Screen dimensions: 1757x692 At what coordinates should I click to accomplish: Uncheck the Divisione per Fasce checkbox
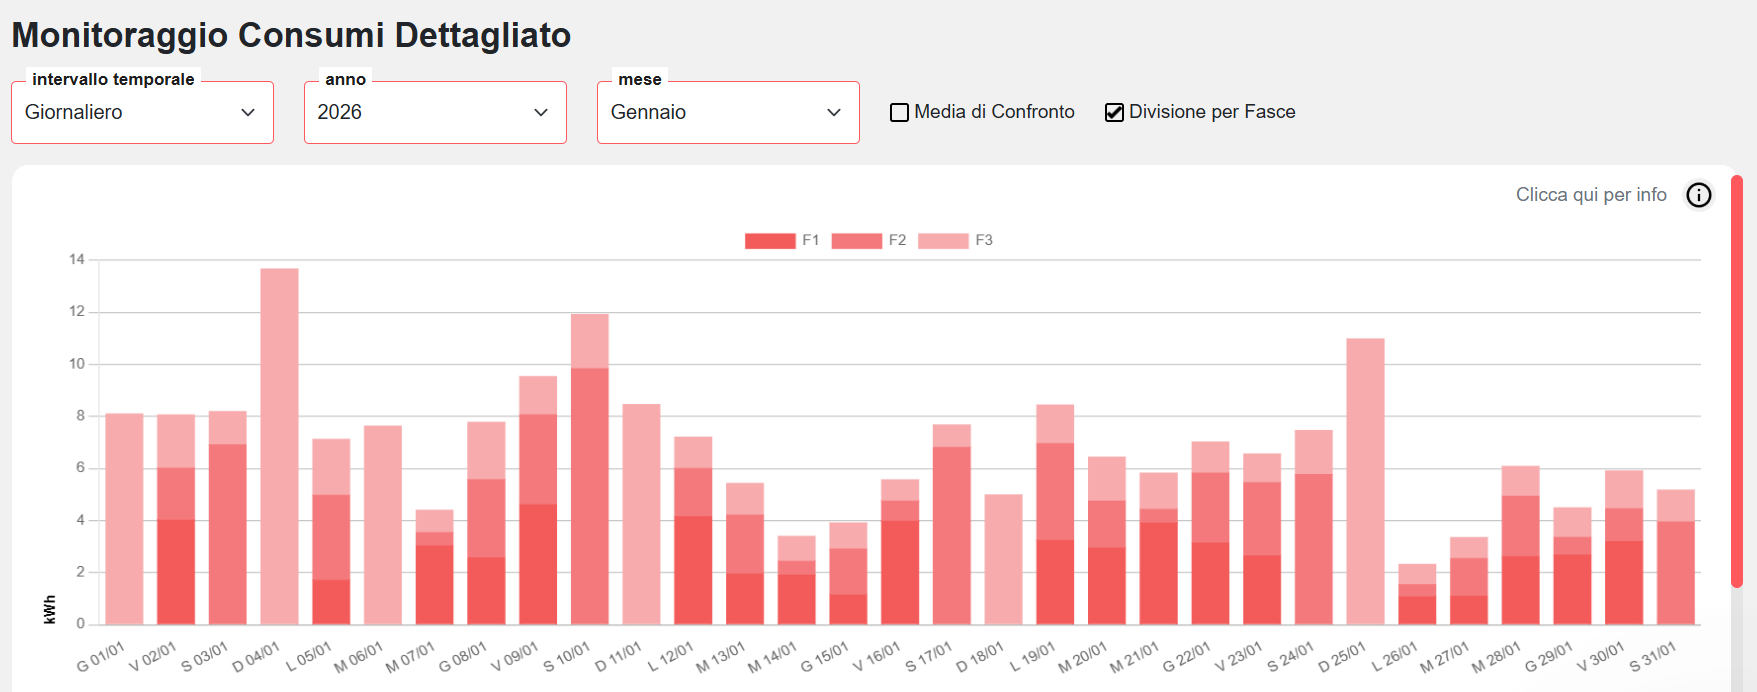[x=1114, y=113]
